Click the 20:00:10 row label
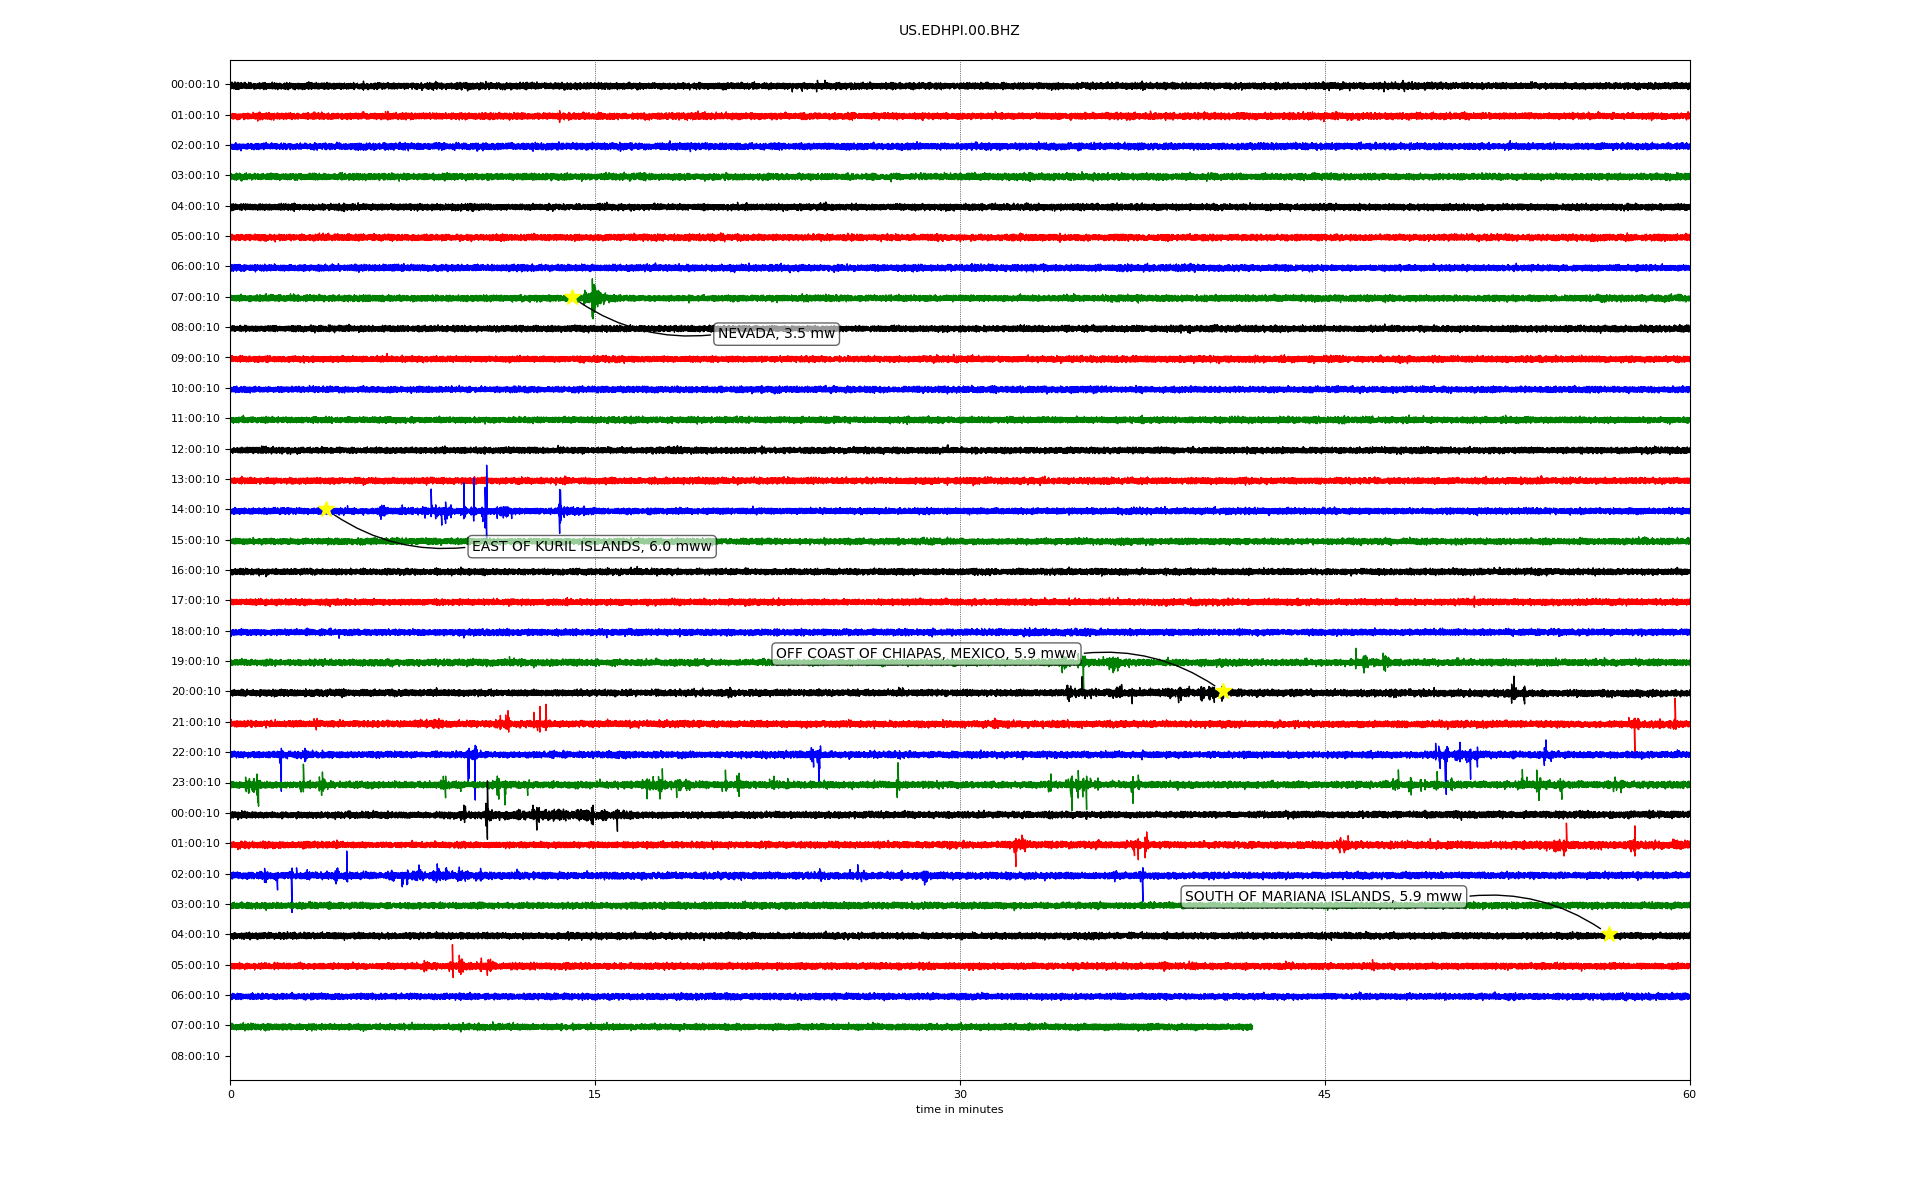 pyautogui.click(x=195, y=692)
